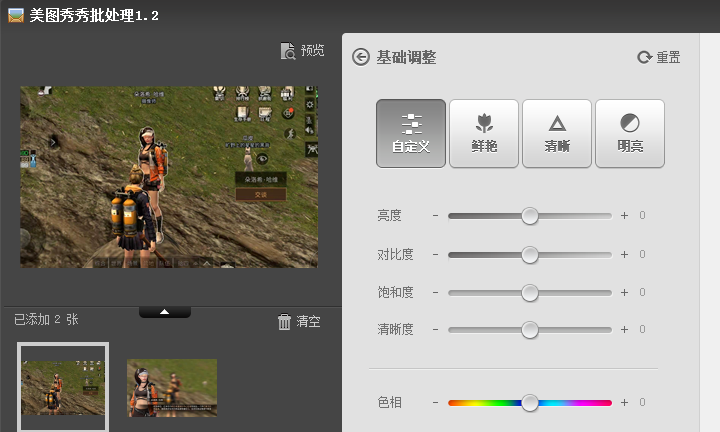This screenshot has height=432, width=720.
Task: Select the 明亮 bright preset
Action: [630, 133]
